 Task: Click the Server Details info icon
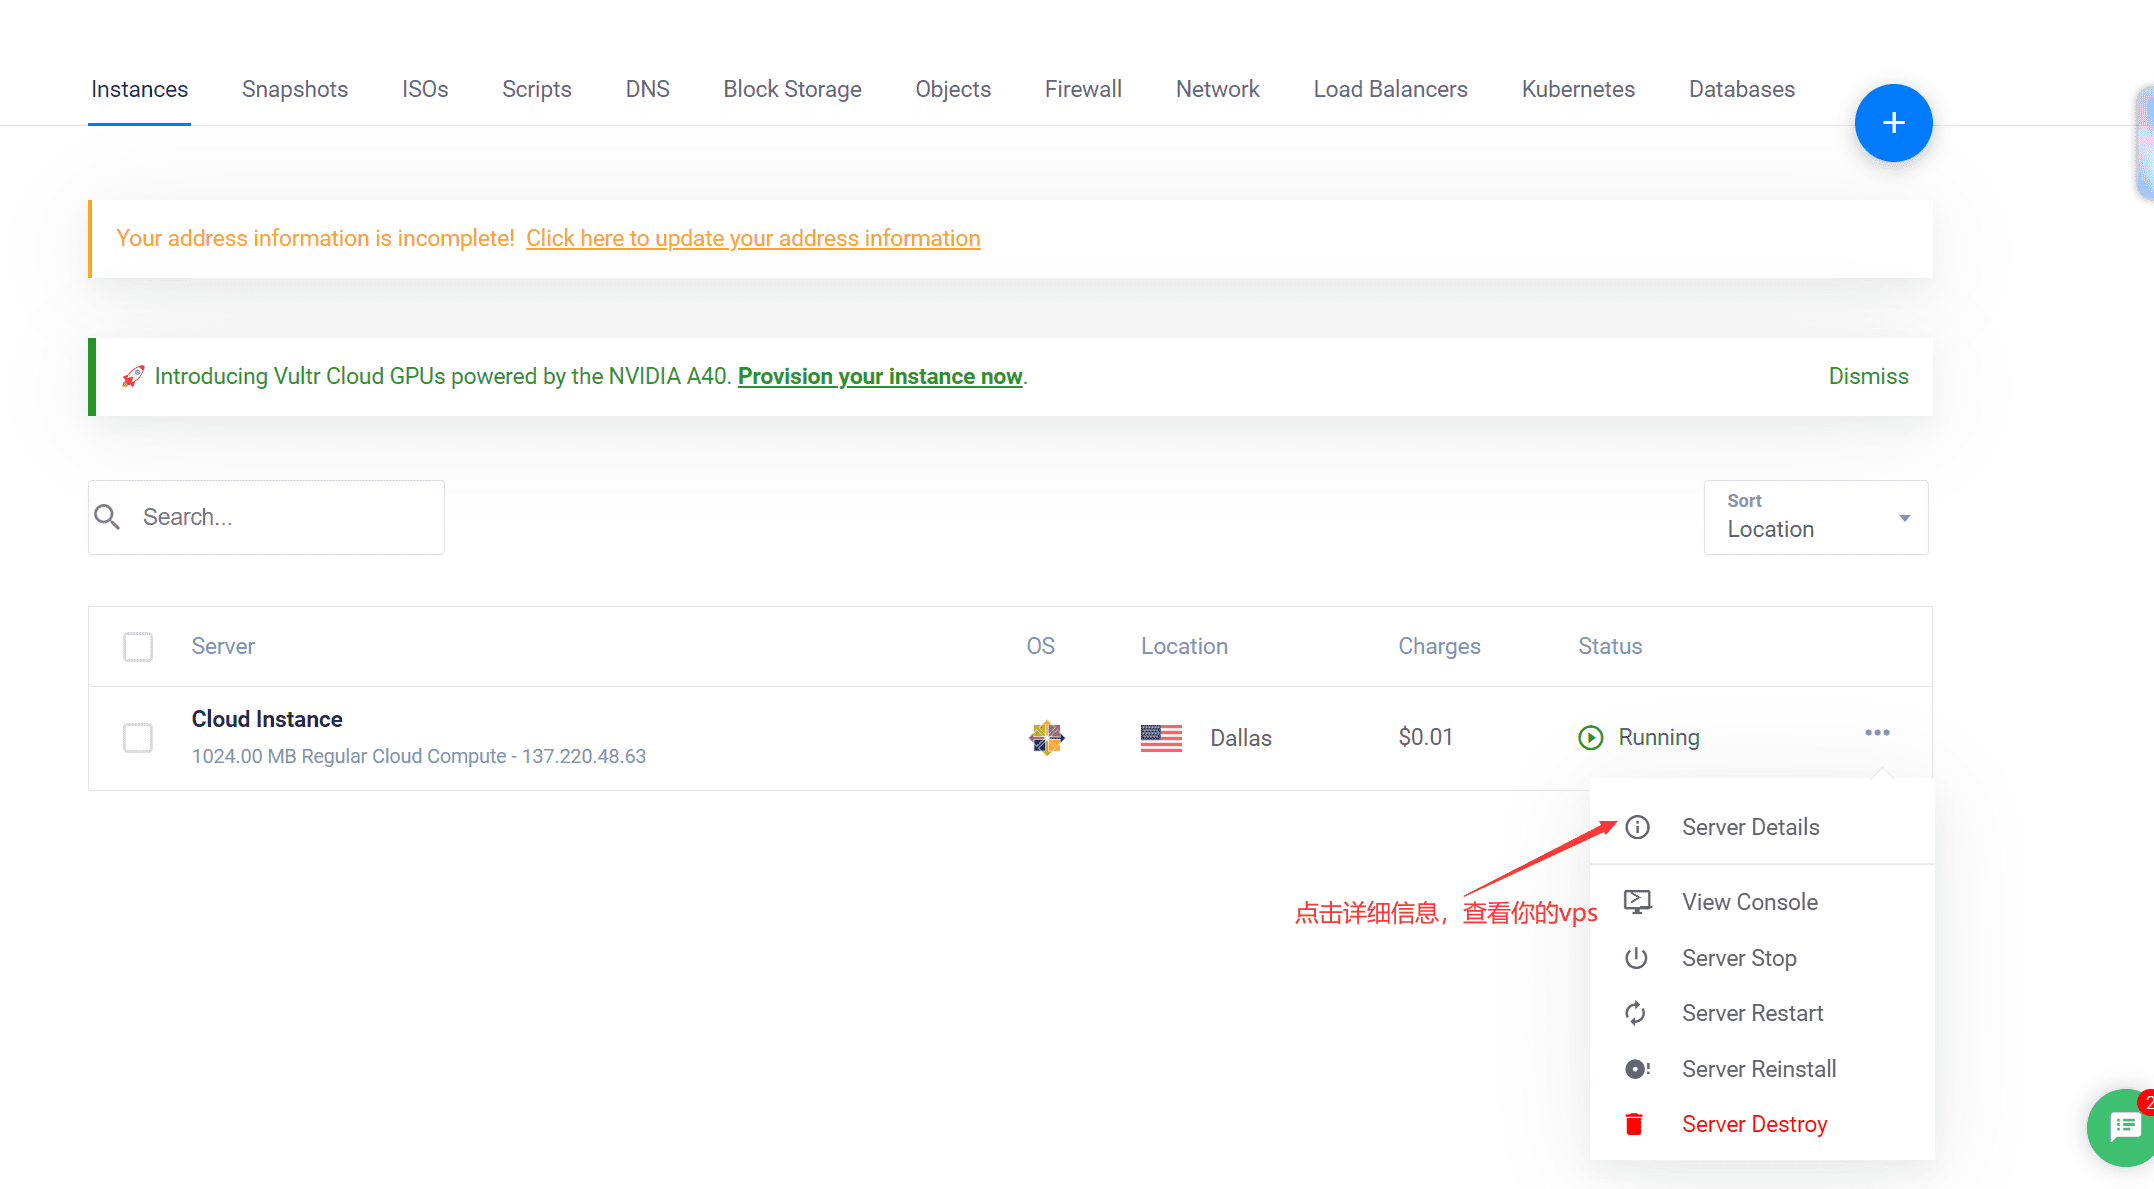coord(1637,827)
